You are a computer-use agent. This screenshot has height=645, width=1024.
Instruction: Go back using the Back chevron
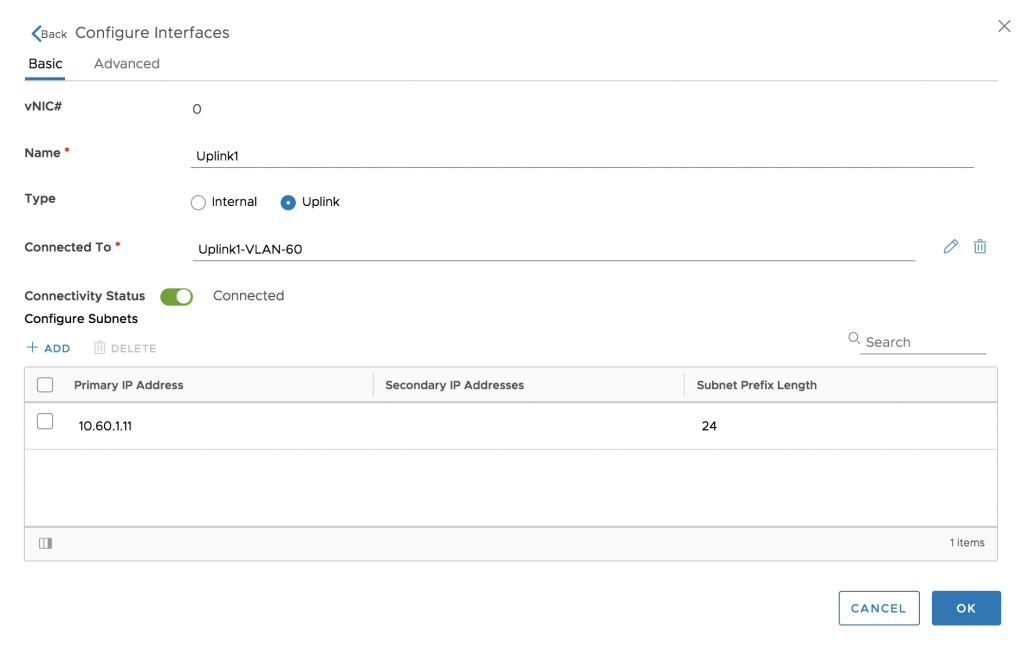(48, 33)
